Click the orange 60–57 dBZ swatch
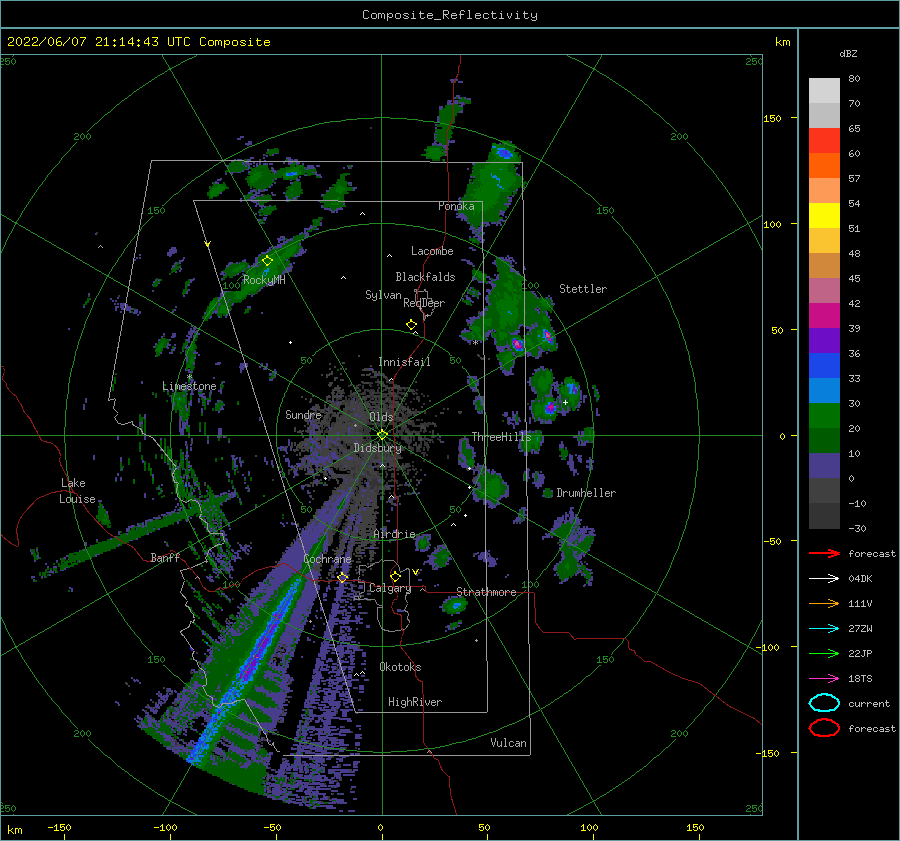 pyautogui.click(x=824, y=166)
